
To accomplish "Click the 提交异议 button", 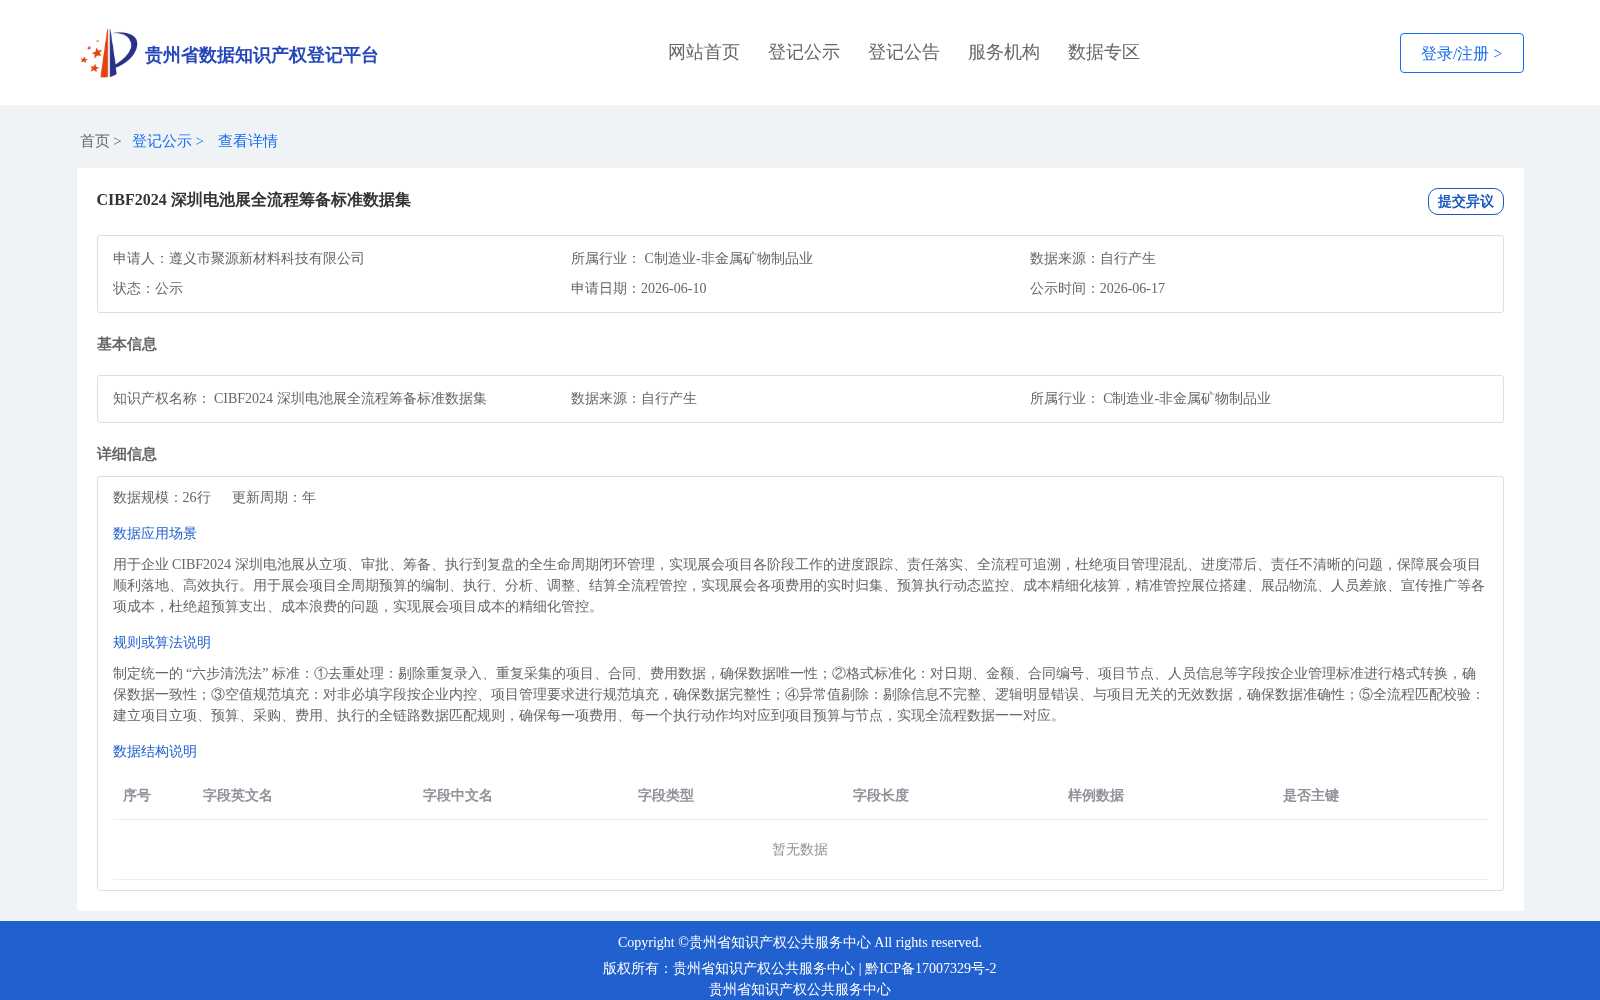I will [1465, 201].
